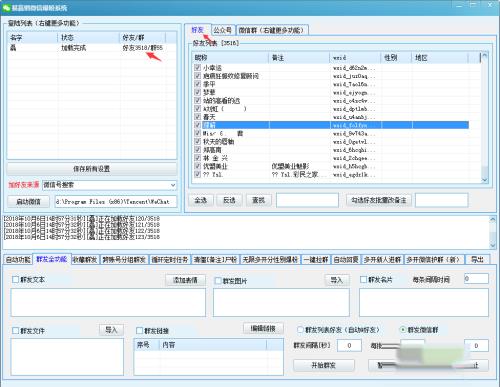
Task: Click the WeChat install path field
Action: pos(116,201)
